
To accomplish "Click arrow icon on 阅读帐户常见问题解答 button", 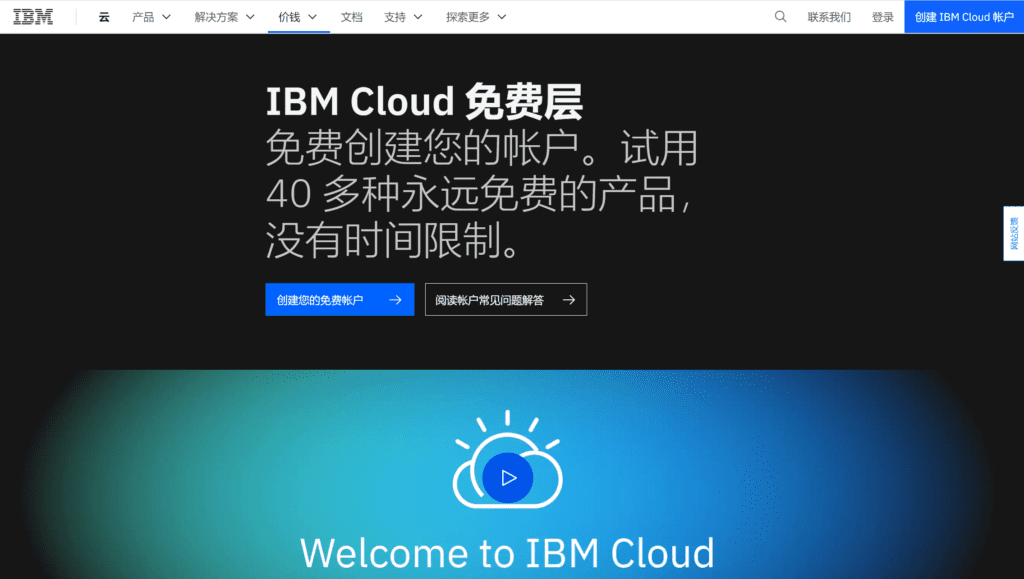I will [x=569, y=300].
